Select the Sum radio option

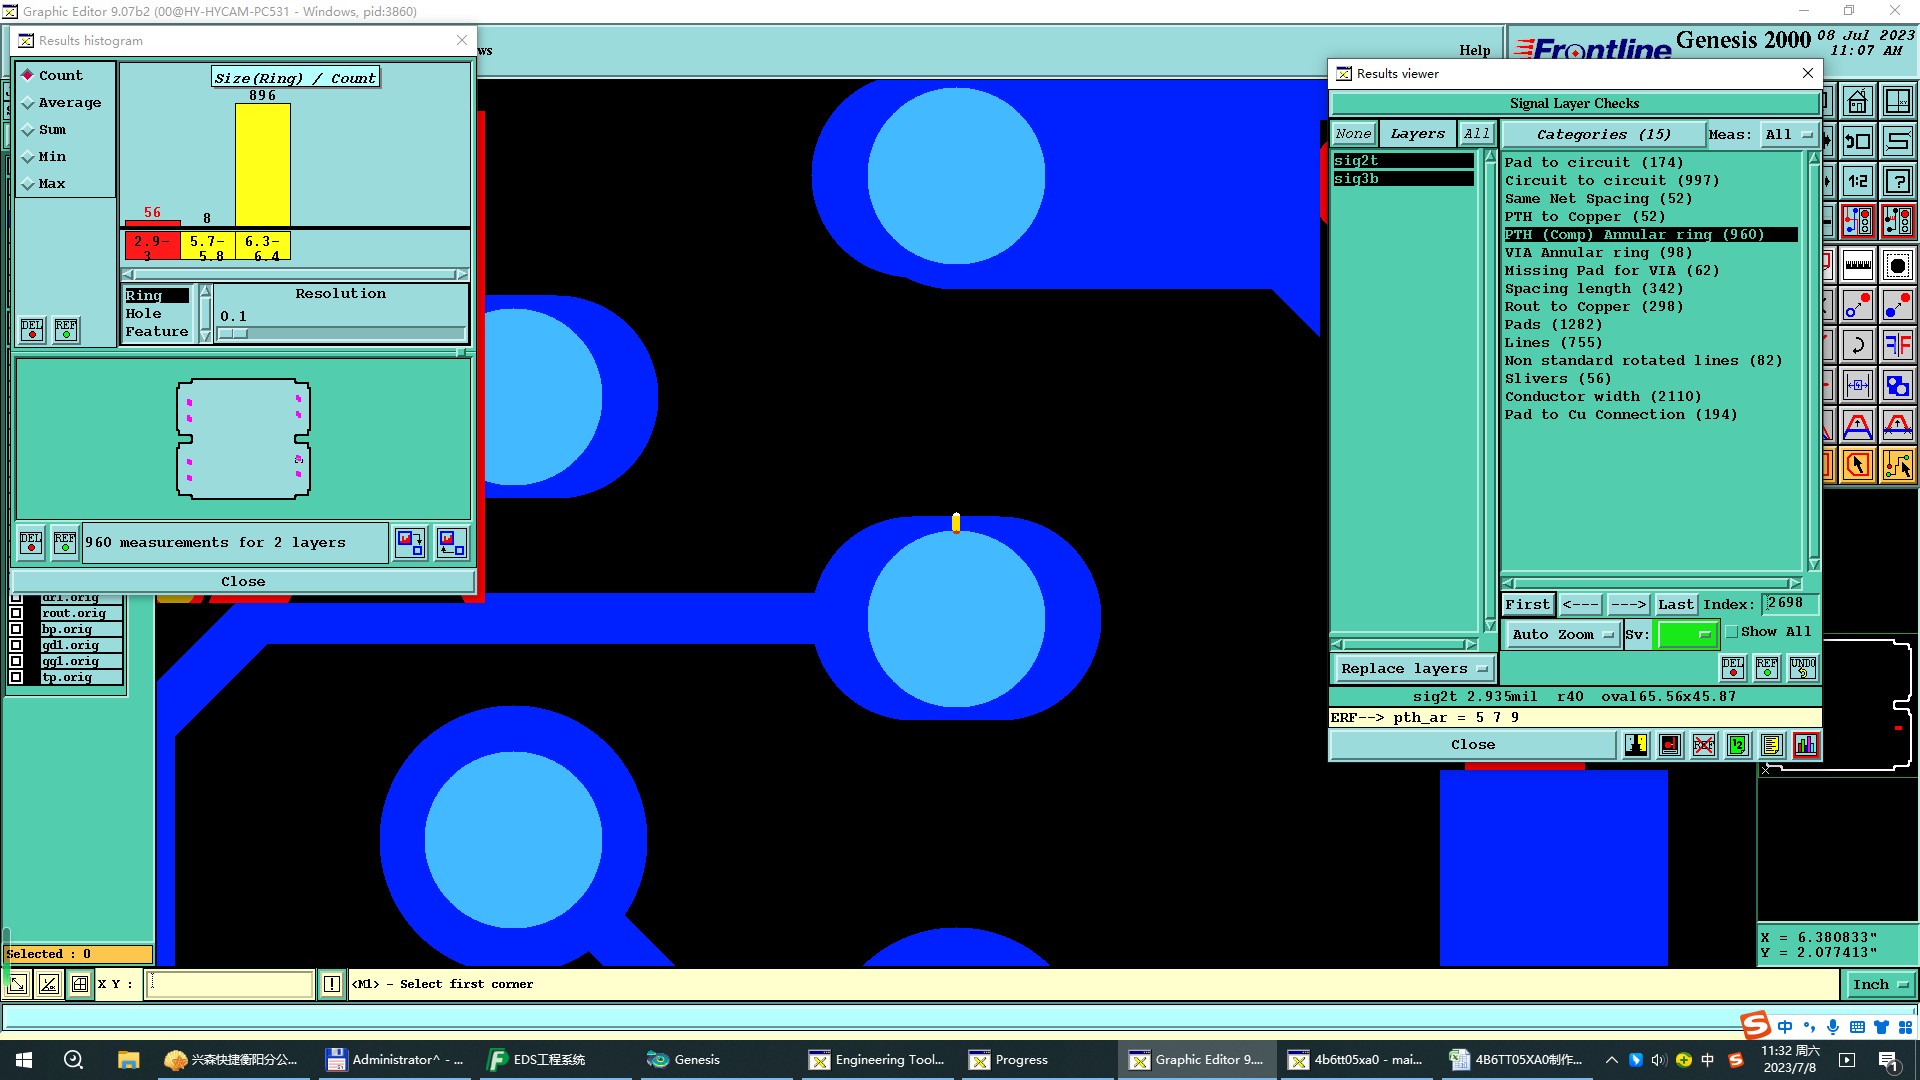pyautogui.click(x=44, y=129)
